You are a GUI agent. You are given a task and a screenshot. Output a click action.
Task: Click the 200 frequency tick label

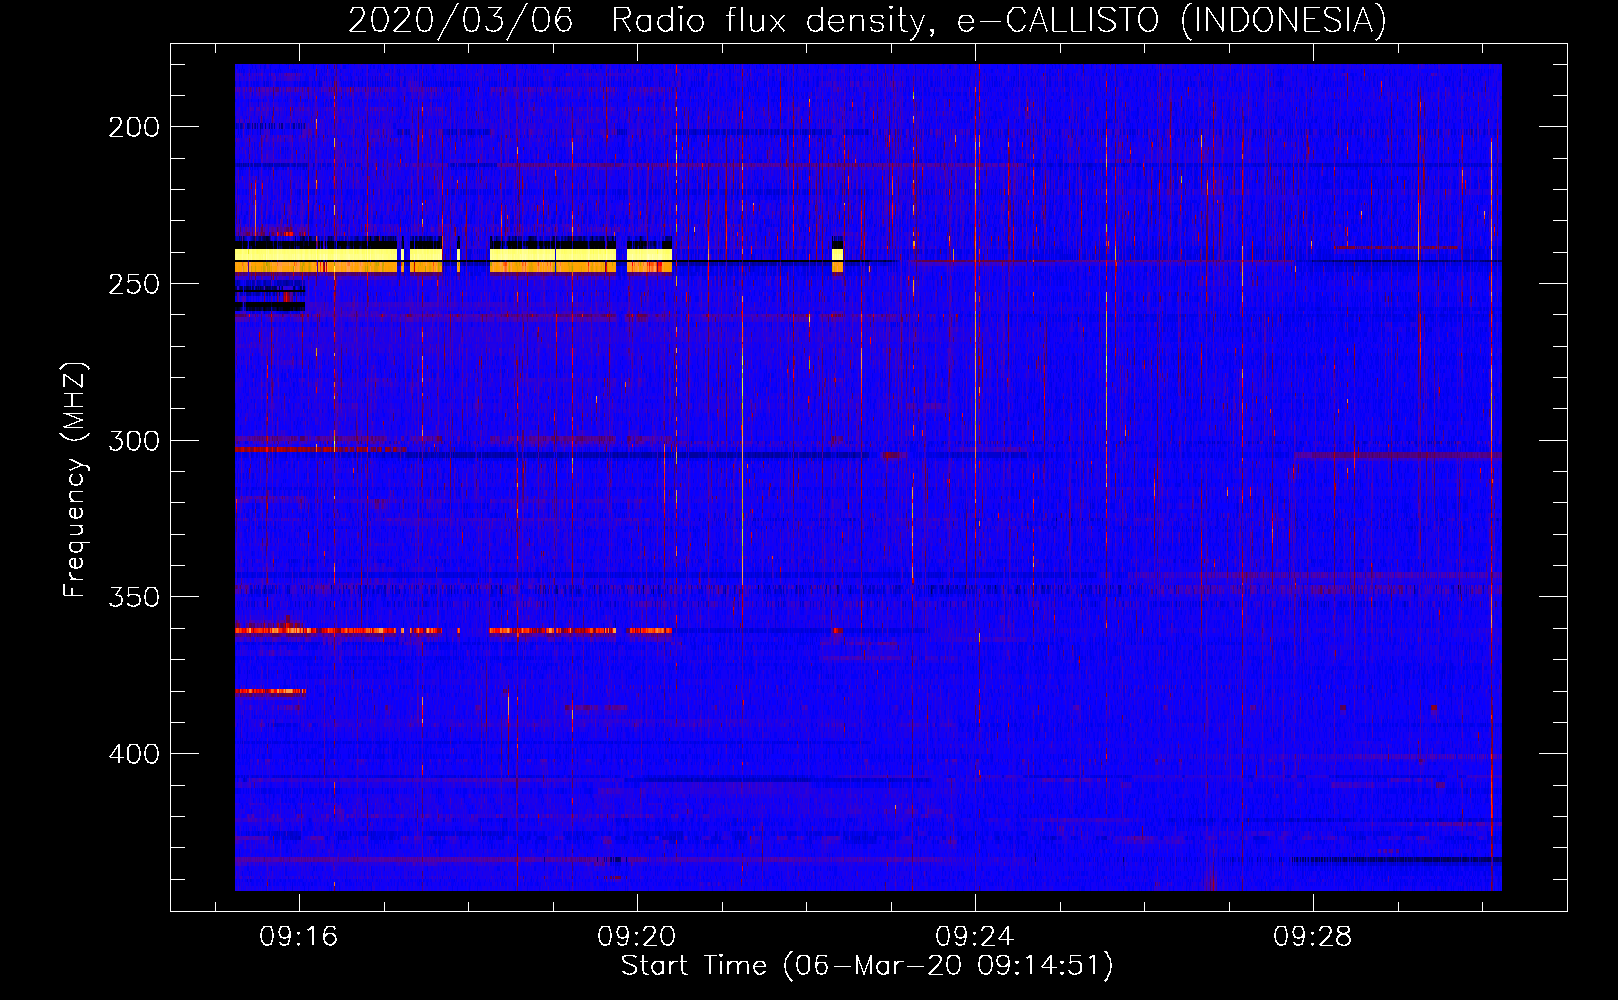[134, 127]
